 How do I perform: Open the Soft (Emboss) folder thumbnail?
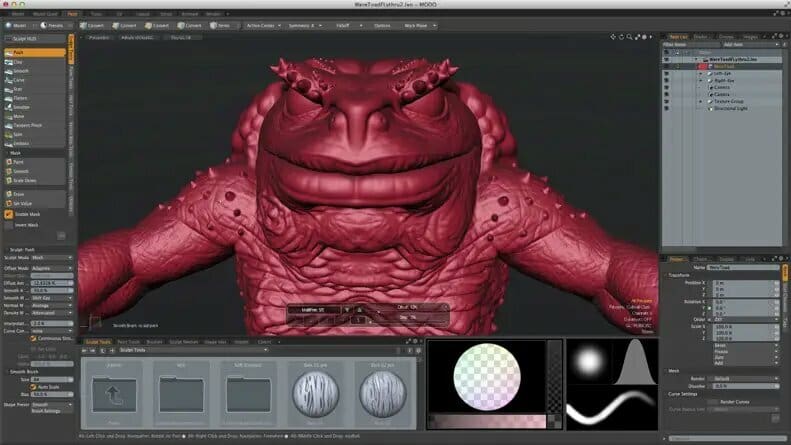248,393
